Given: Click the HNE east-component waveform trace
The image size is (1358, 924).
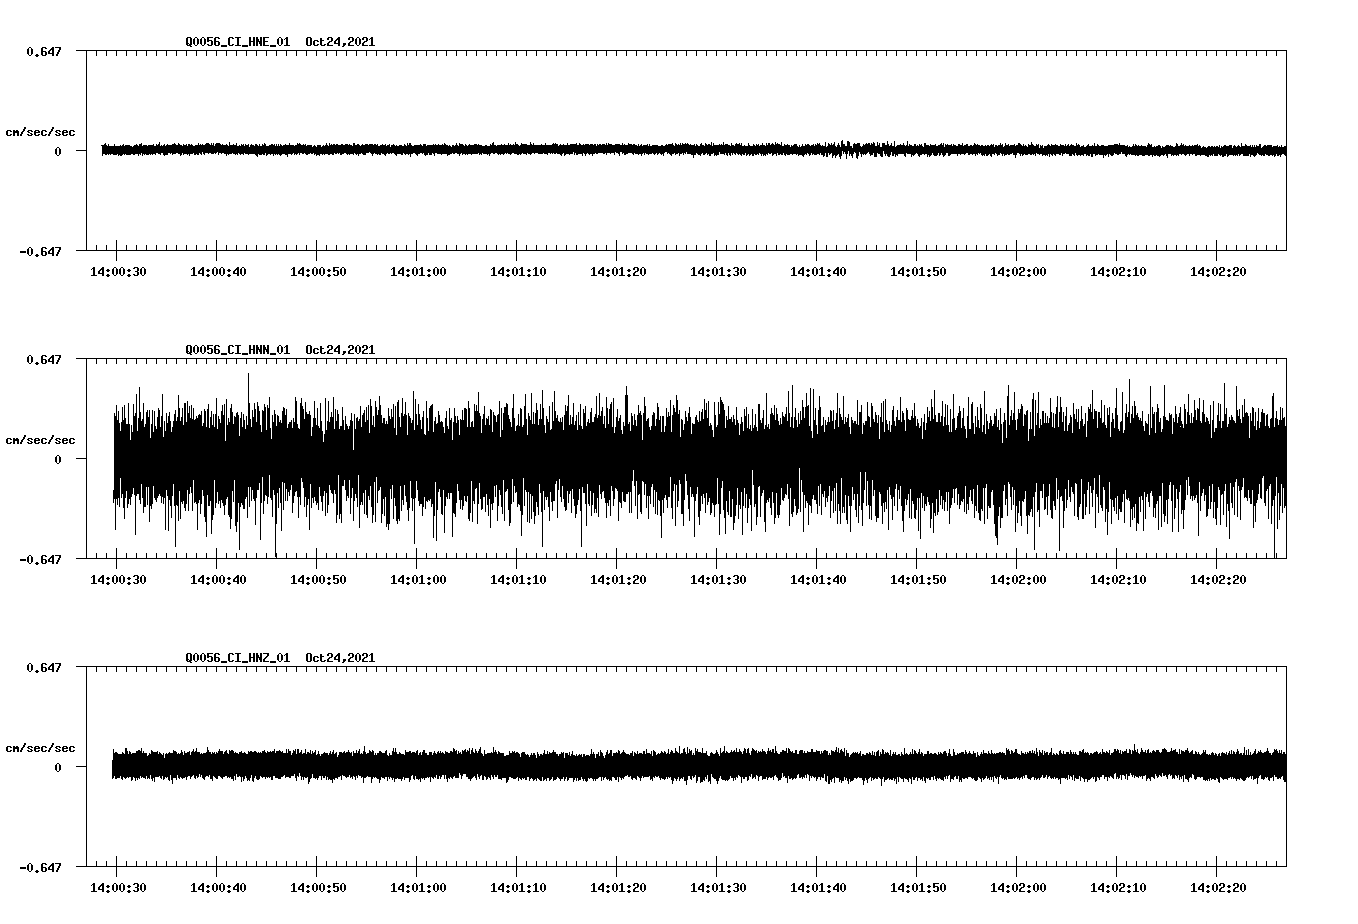Looking at the screenshot, I should pyautogui.click(x=694, y=149).
